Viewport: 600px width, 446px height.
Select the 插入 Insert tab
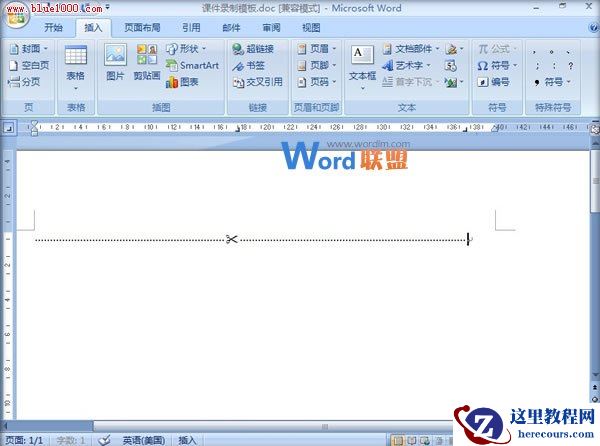coord(93,28)
